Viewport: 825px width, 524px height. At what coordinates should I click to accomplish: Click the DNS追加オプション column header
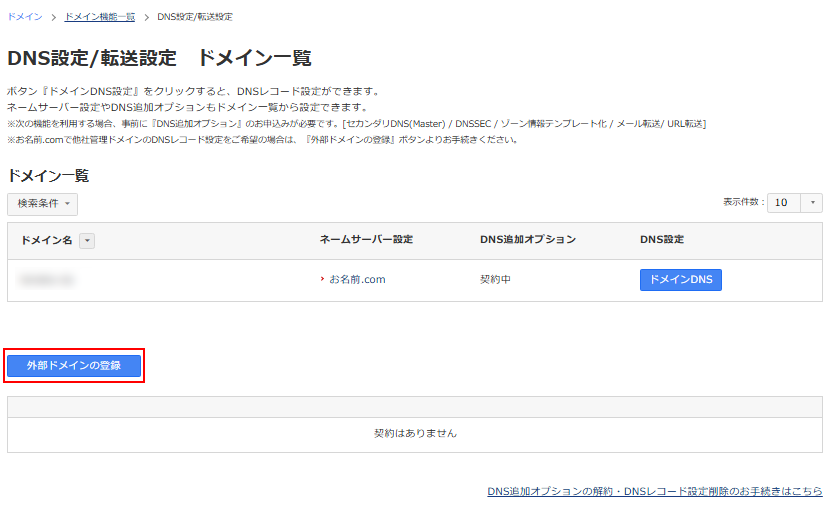point(528,240)
